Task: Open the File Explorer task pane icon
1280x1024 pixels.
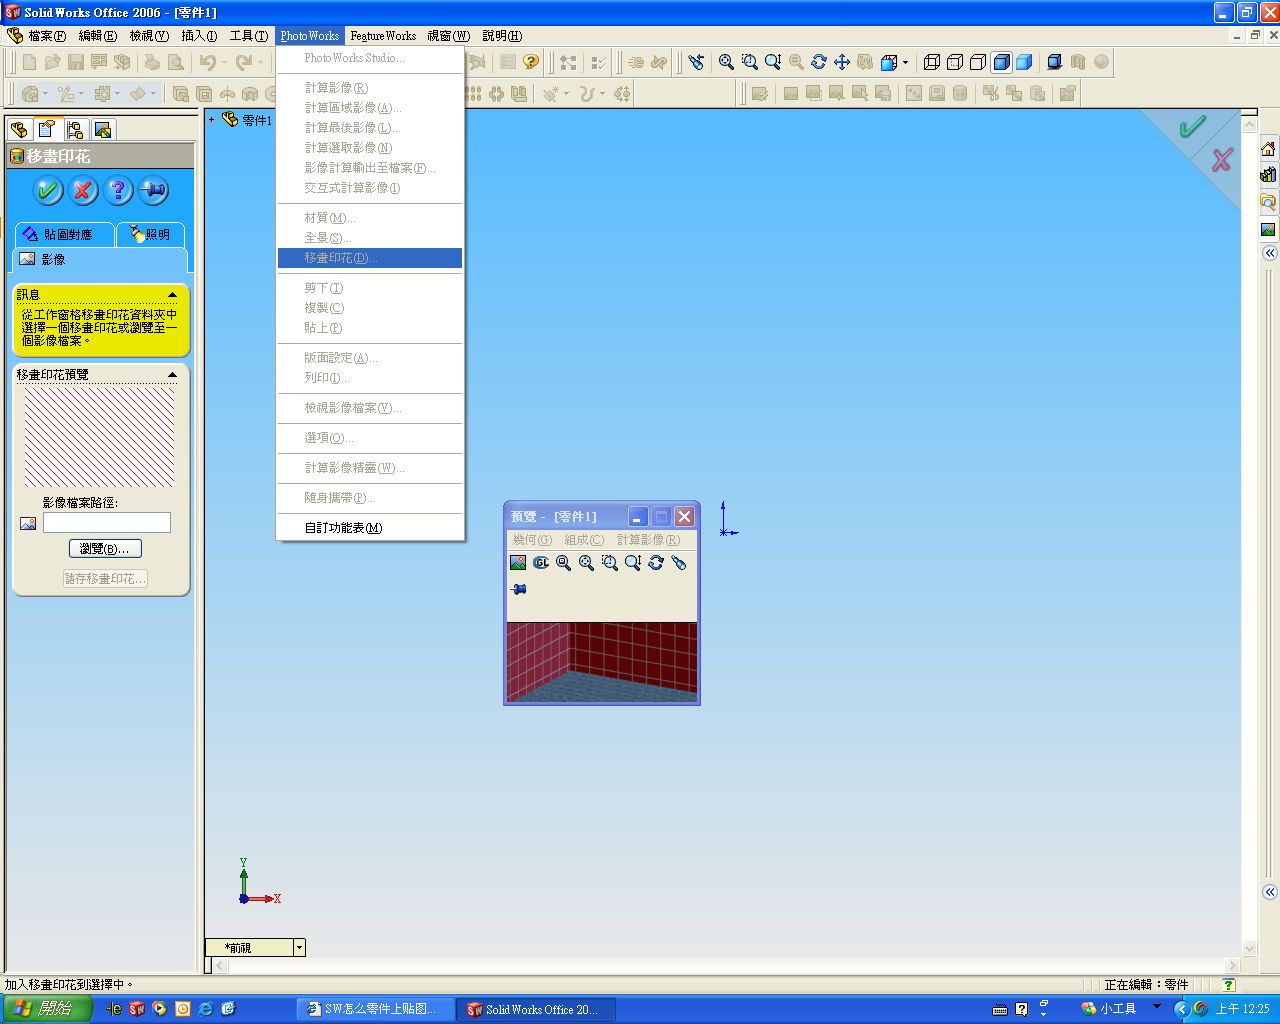Action: 1268,202
